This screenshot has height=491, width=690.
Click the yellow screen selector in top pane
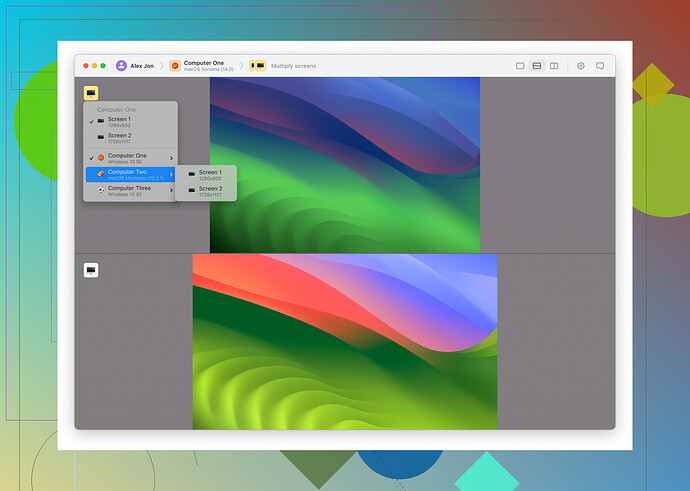click(x=91, y=92)
